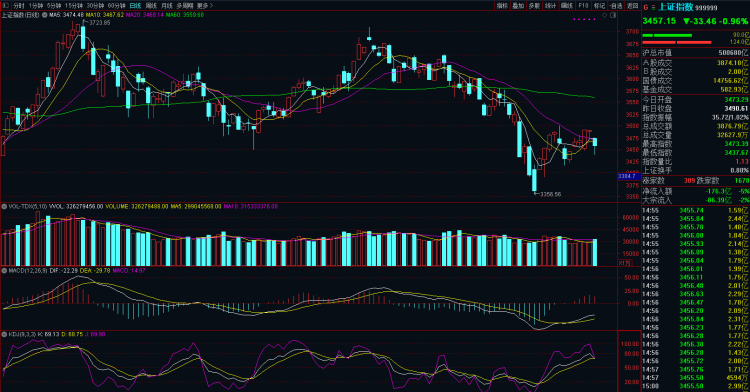Screen dimensions: 750x392
Task: Click the down-arrow change -33.46 value
Action: [700, 21]
